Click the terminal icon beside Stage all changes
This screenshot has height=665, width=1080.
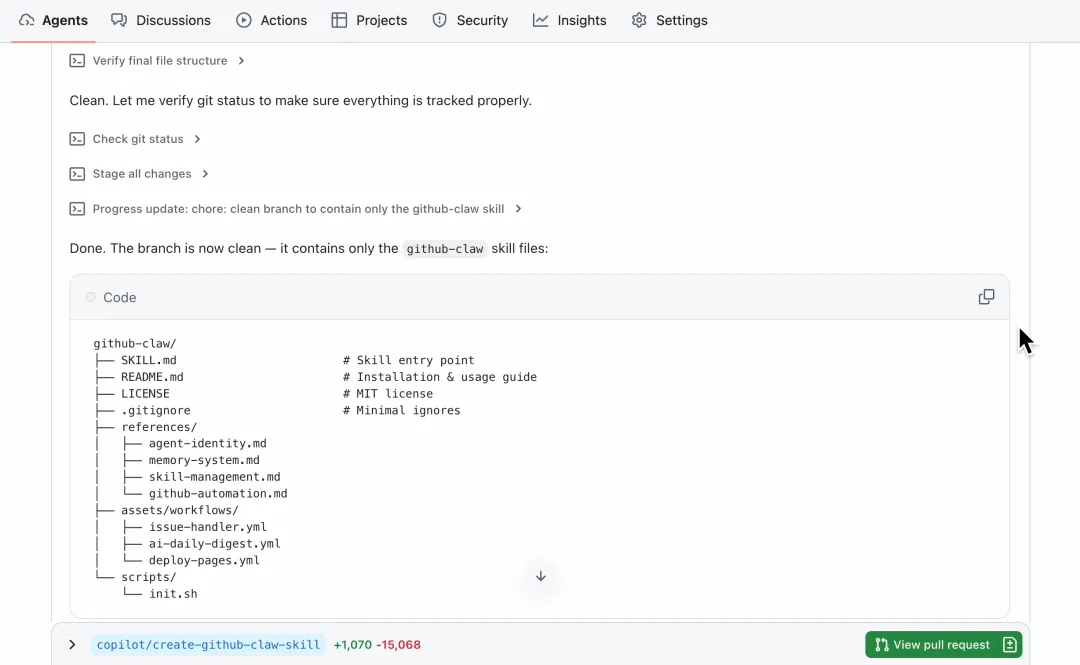[77, 174]
